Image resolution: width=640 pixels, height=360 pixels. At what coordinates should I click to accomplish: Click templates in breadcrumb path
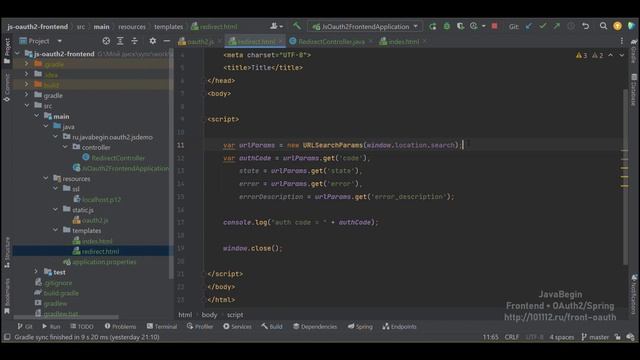pyautogui.click(x=168, y=27)
